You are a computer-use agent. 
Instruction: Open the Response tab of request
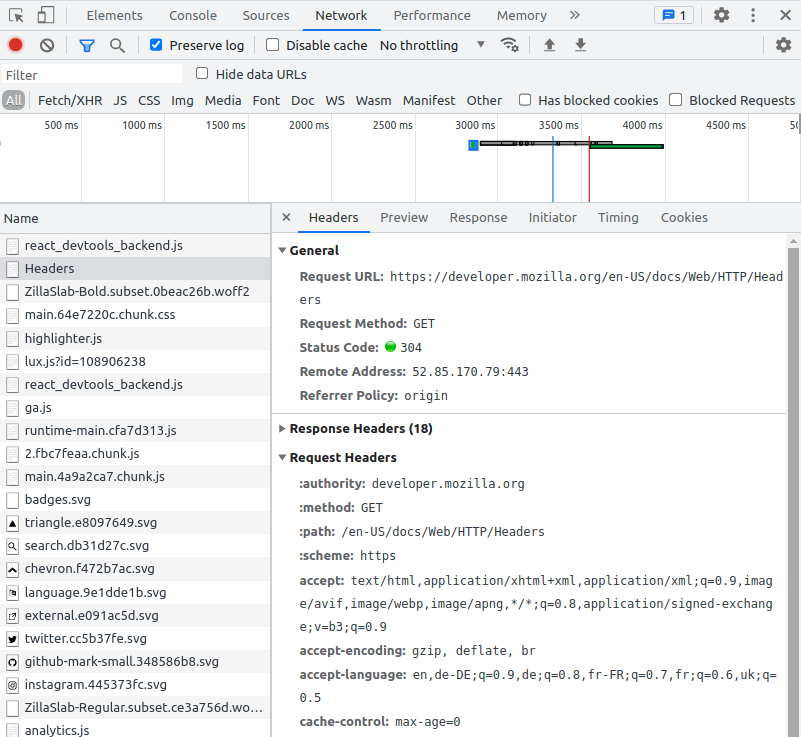478,218
